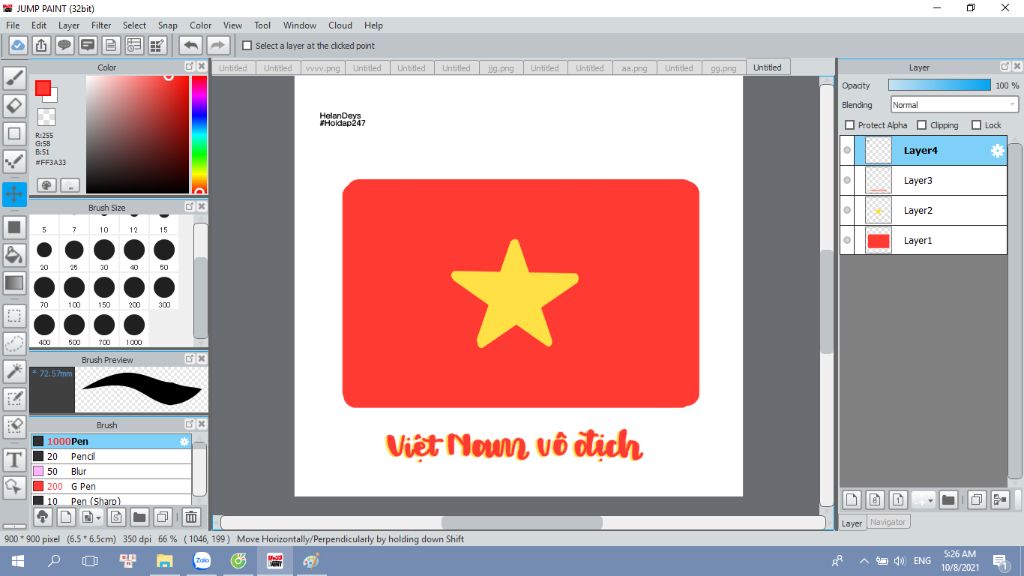This screenshot has width=1024, height=576.
Task: Download brush from cloud icon
Action: pyautogui.click(x=42, y=517)
